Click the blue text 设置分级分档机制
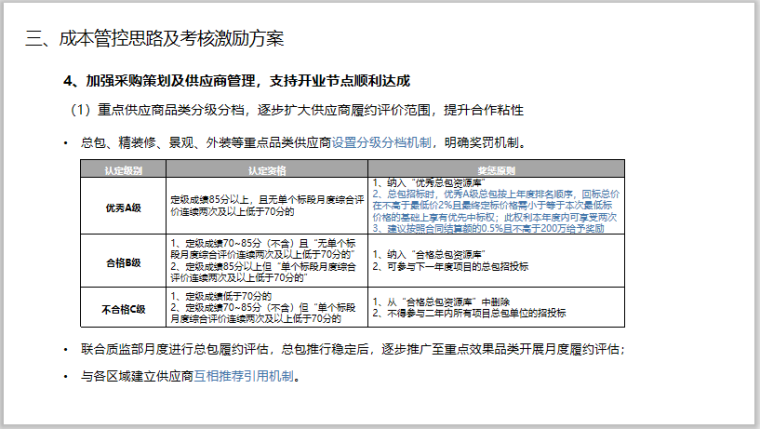The height and width of the screenshot is (429, 760). click(x=382, y=142)
